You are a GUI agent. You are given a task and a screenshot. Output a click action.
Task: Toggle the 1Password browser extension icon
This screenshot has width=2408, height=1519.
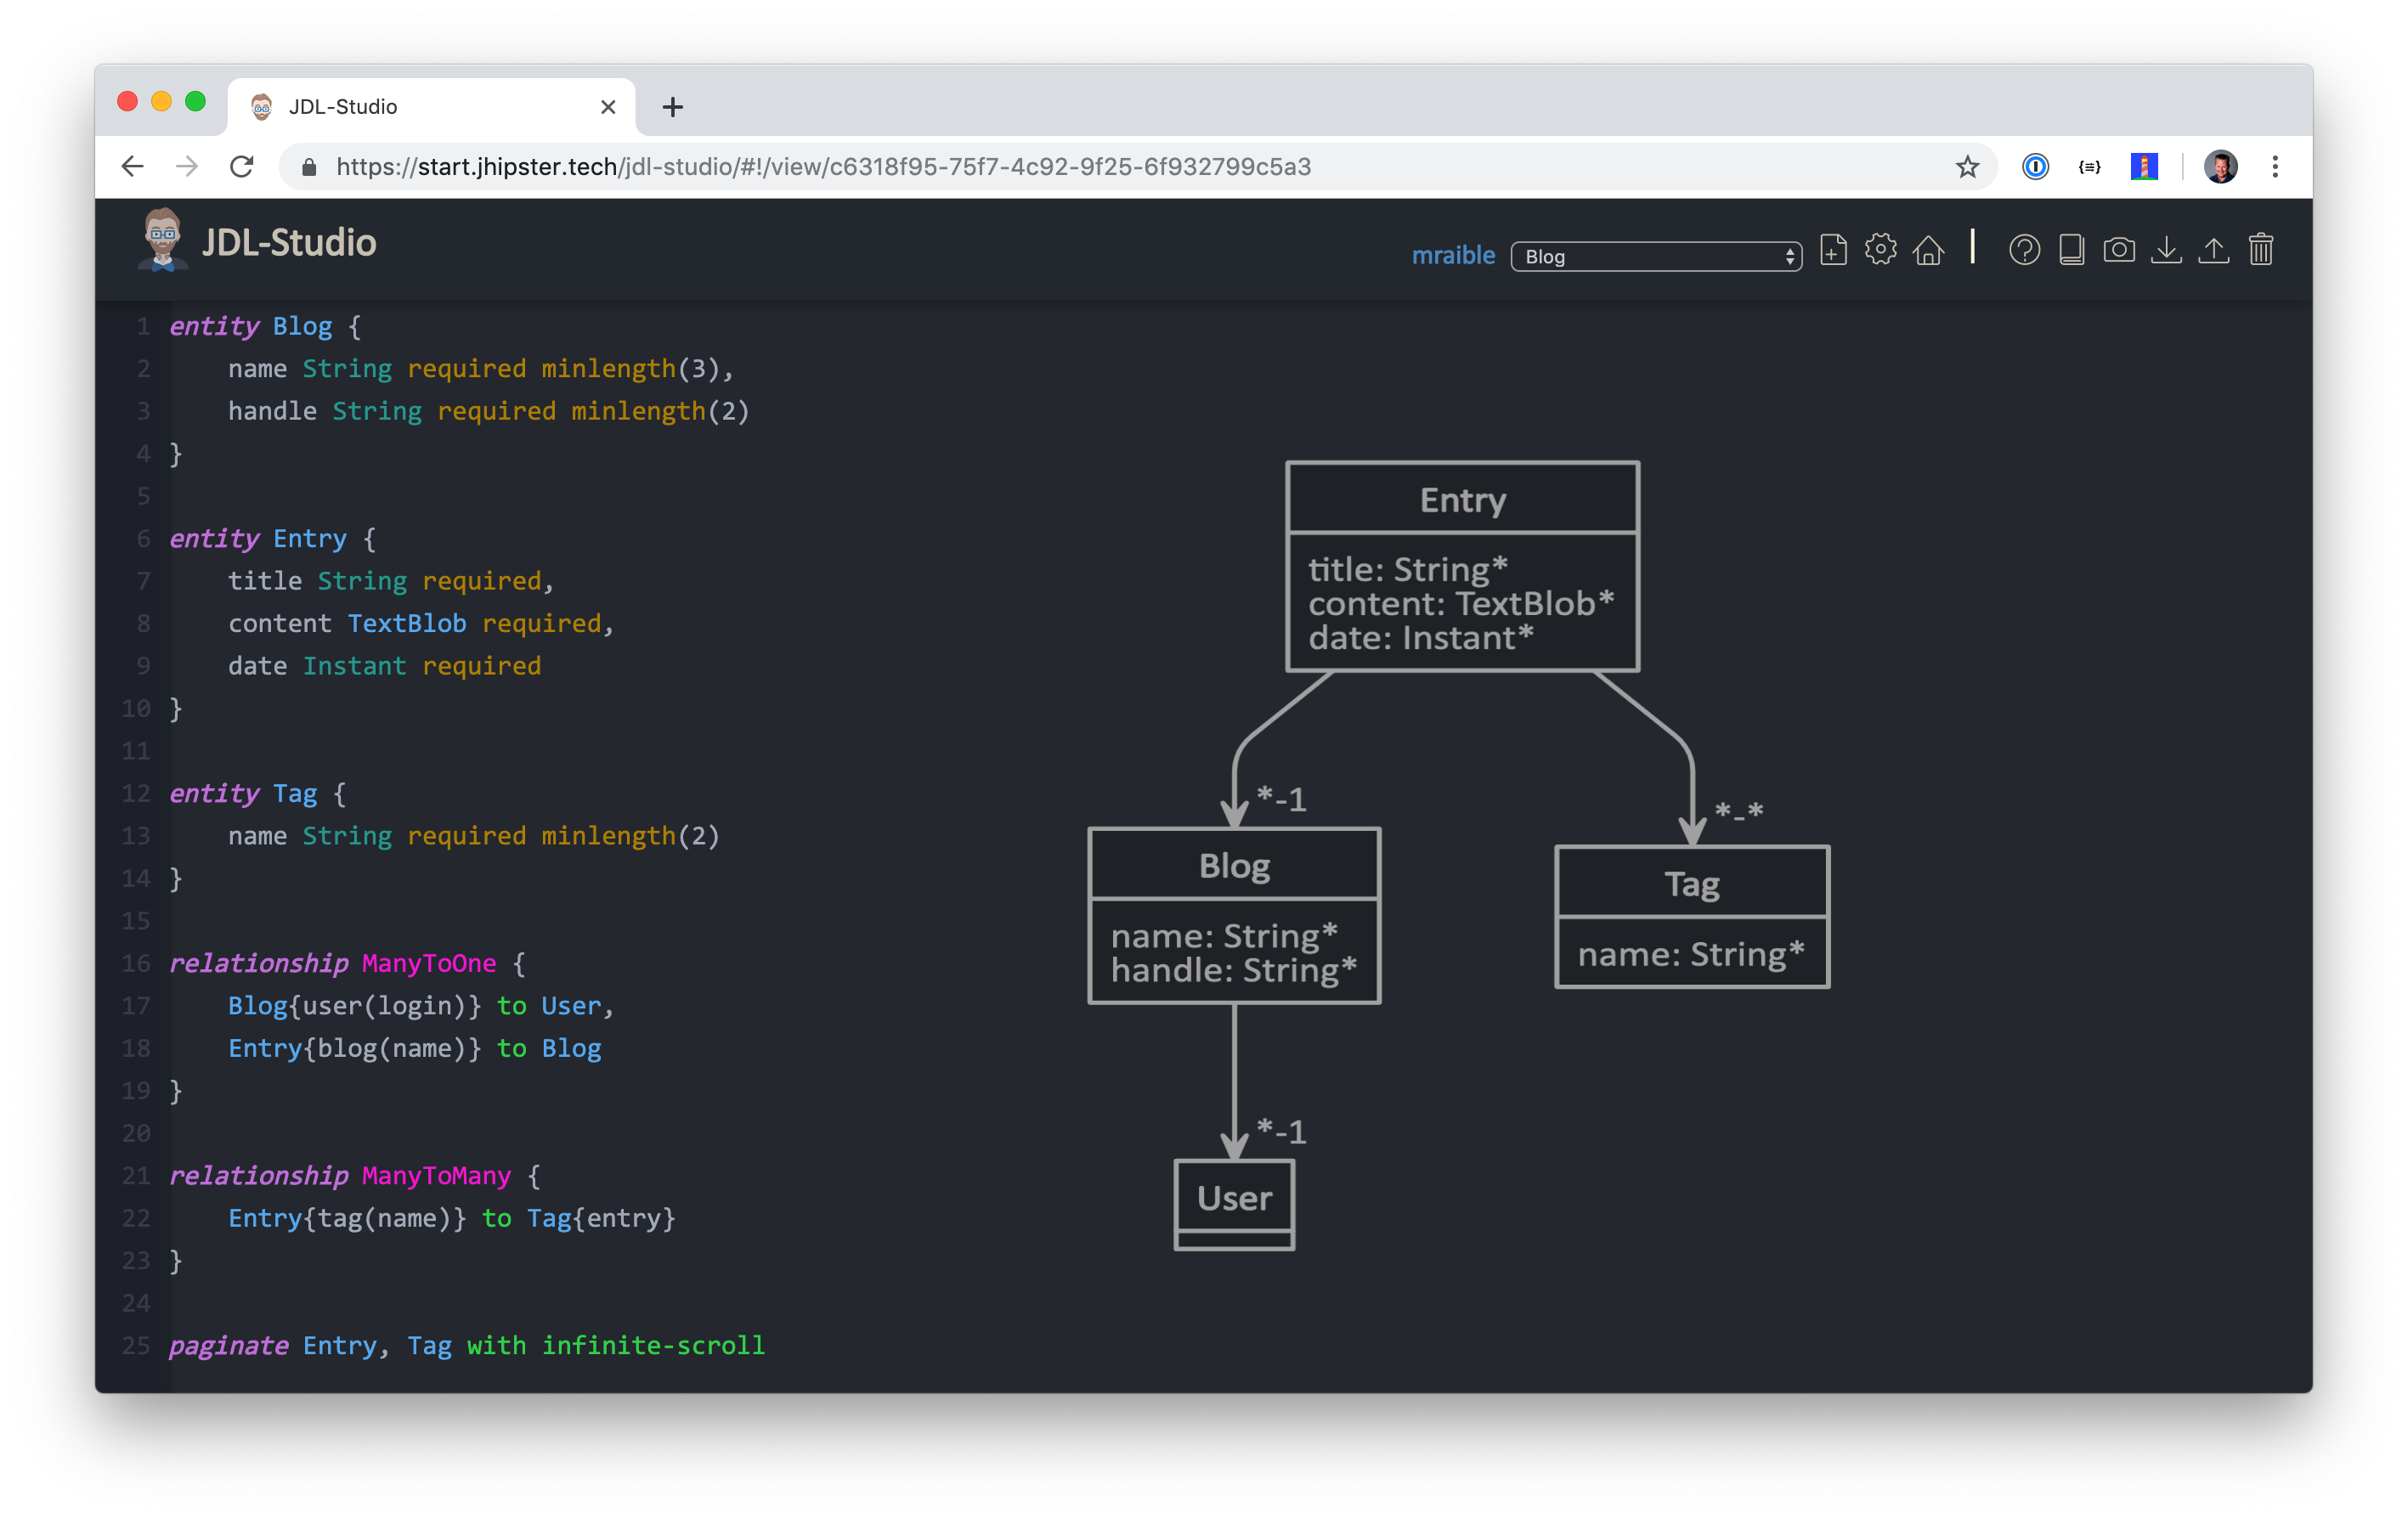coord(2033,167)
